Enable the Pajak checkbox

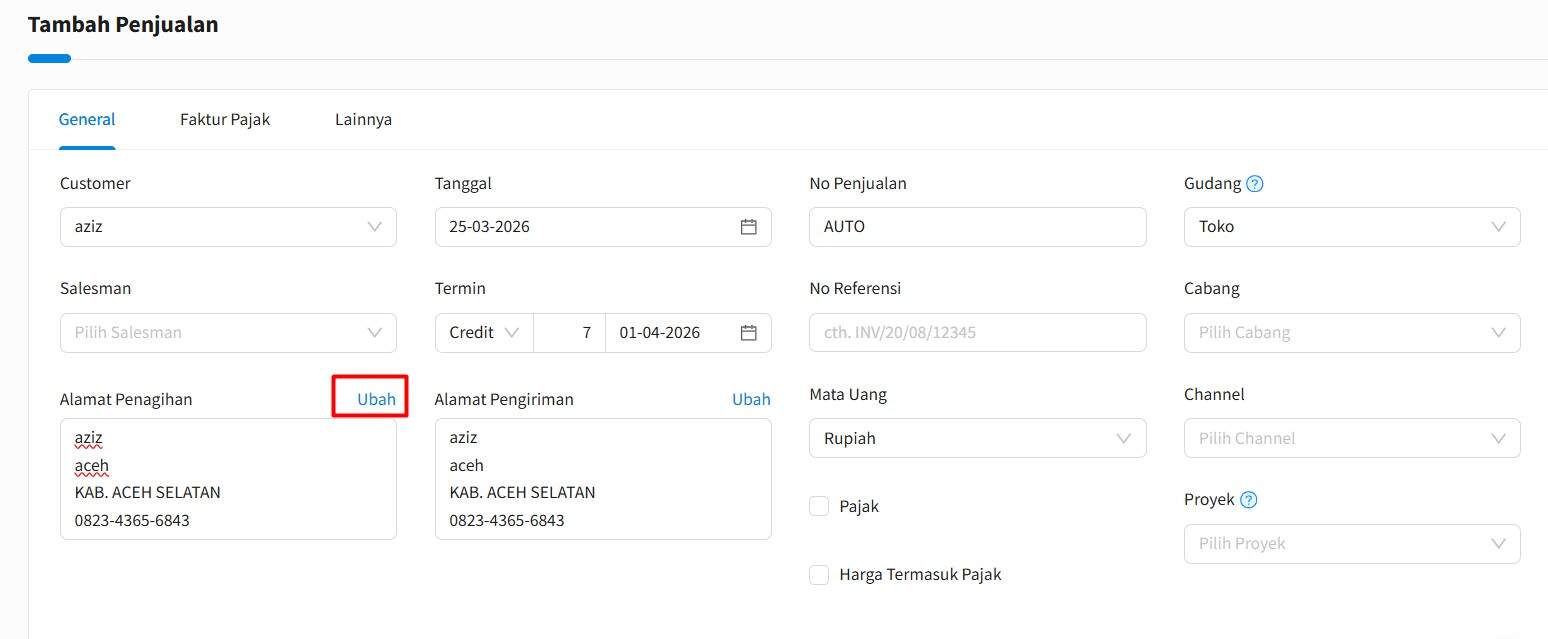pyautogui.click(x=819, y=506)
